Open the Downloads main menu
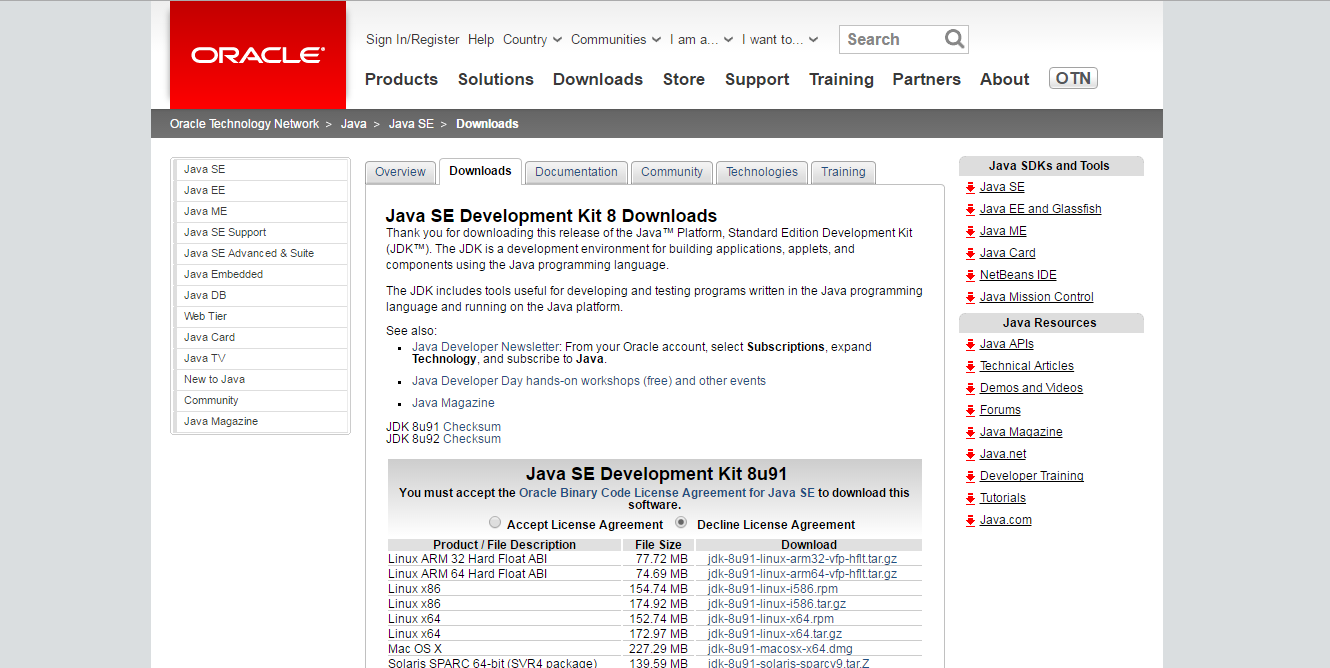 point(598,79)
